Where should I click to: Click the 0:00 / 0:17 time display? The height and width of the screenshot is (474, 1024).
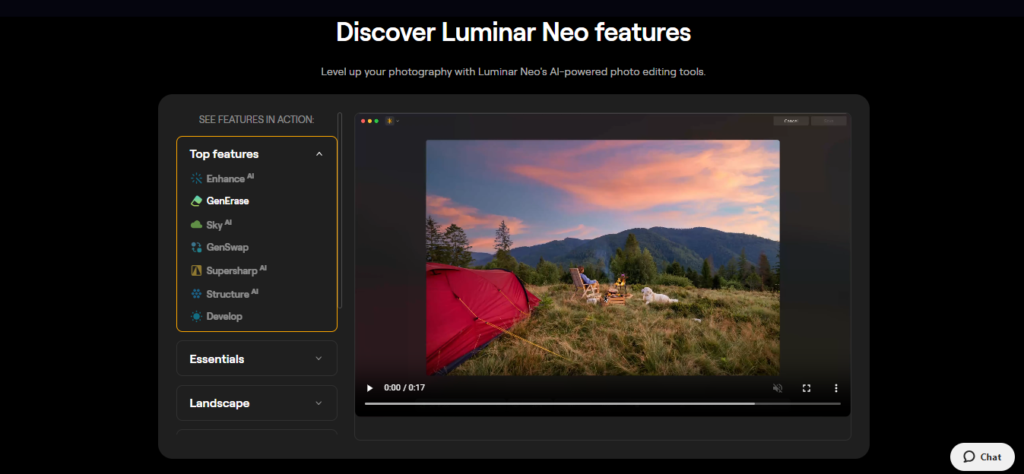pyautogui.click(x=404, y=388)
